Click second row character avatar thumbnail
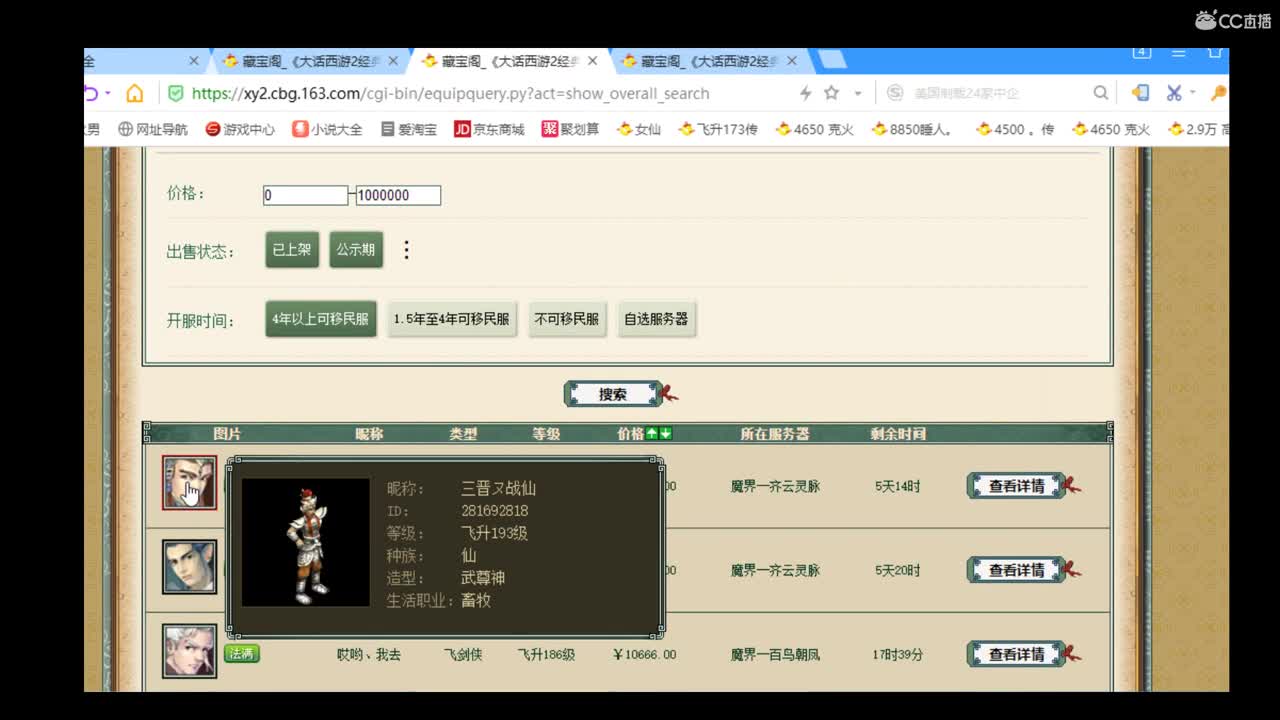 (x=190, y=566)
